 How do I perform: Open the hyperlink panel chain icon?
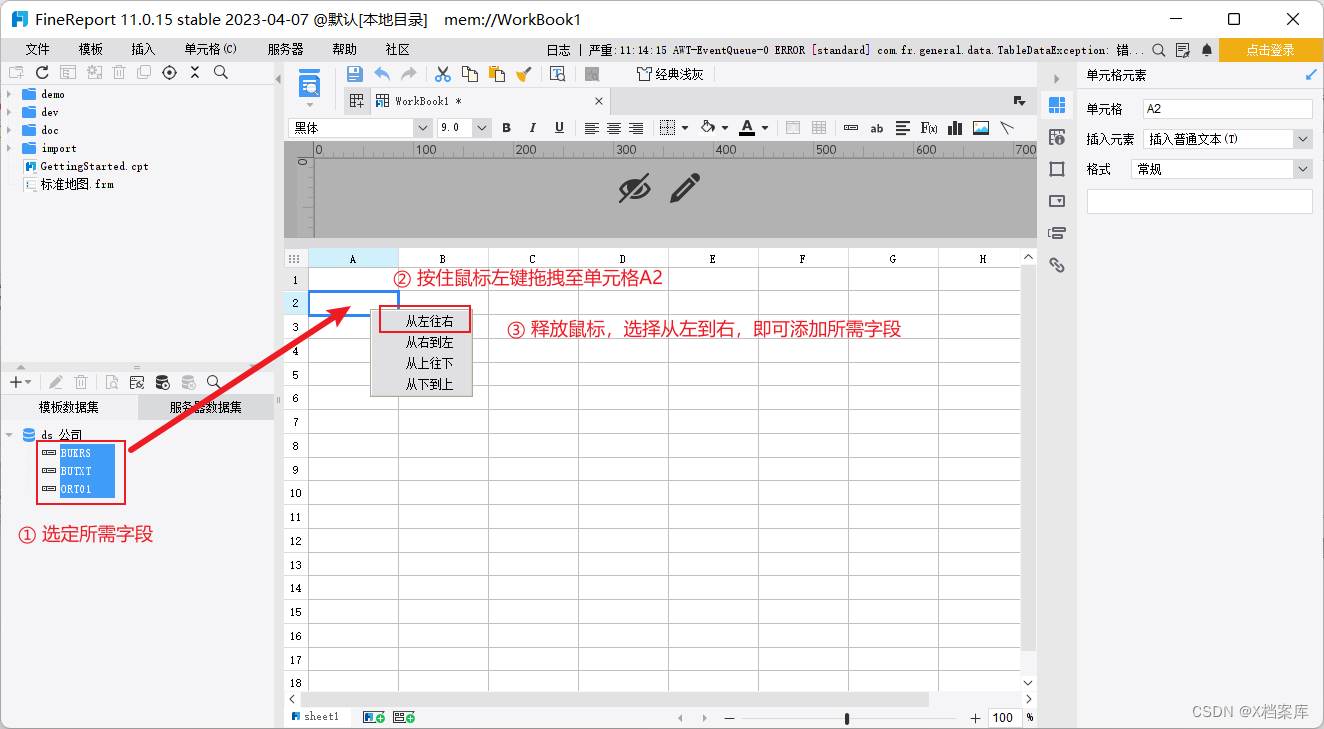(1057, 265)
